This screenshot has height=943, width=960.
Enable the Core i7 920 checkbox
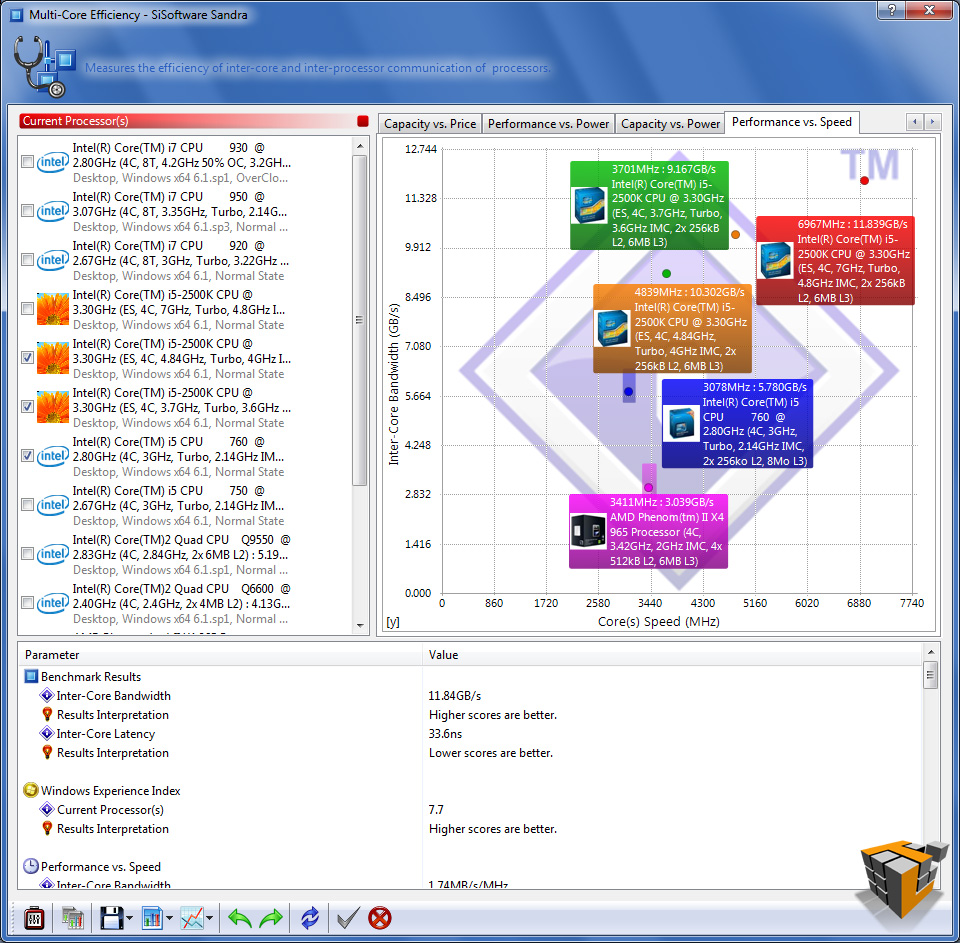[x=27, y=260]
